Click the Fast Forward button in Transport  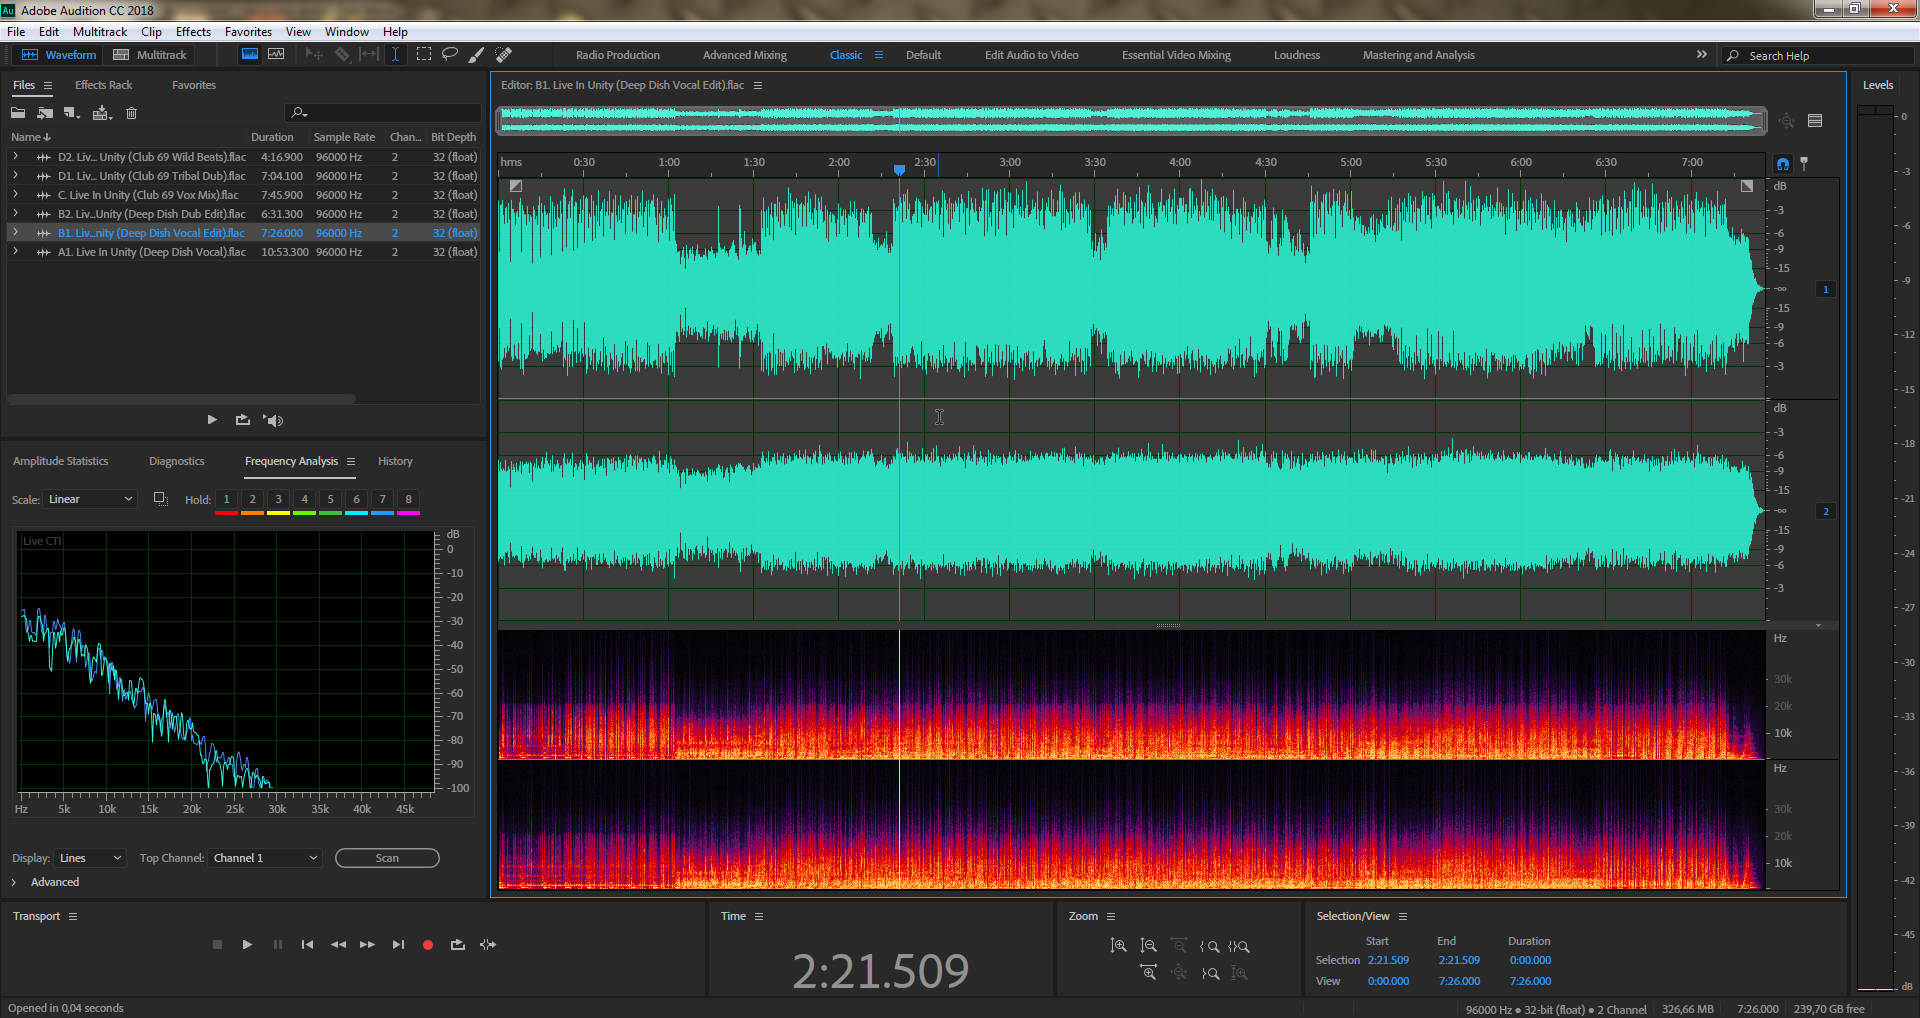(367, 944)
